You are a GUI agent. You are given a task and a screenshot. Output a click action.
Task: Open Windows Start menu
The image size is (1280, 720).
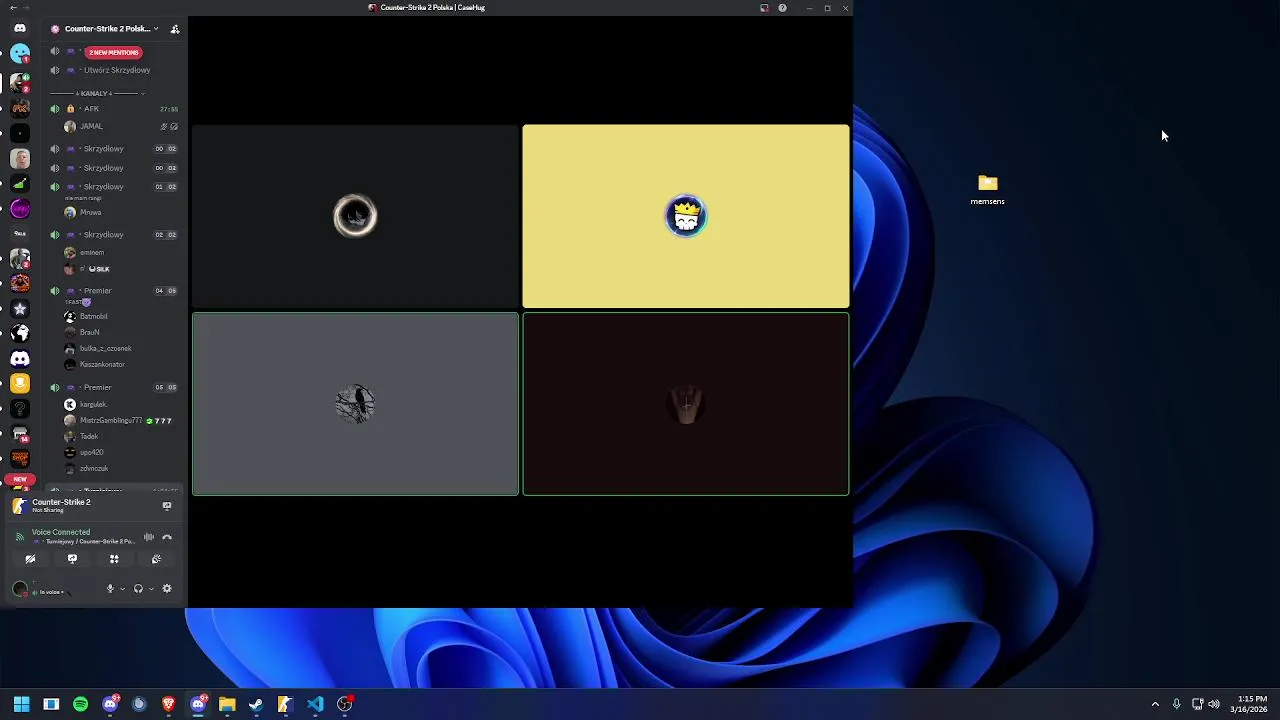(21, 704)
